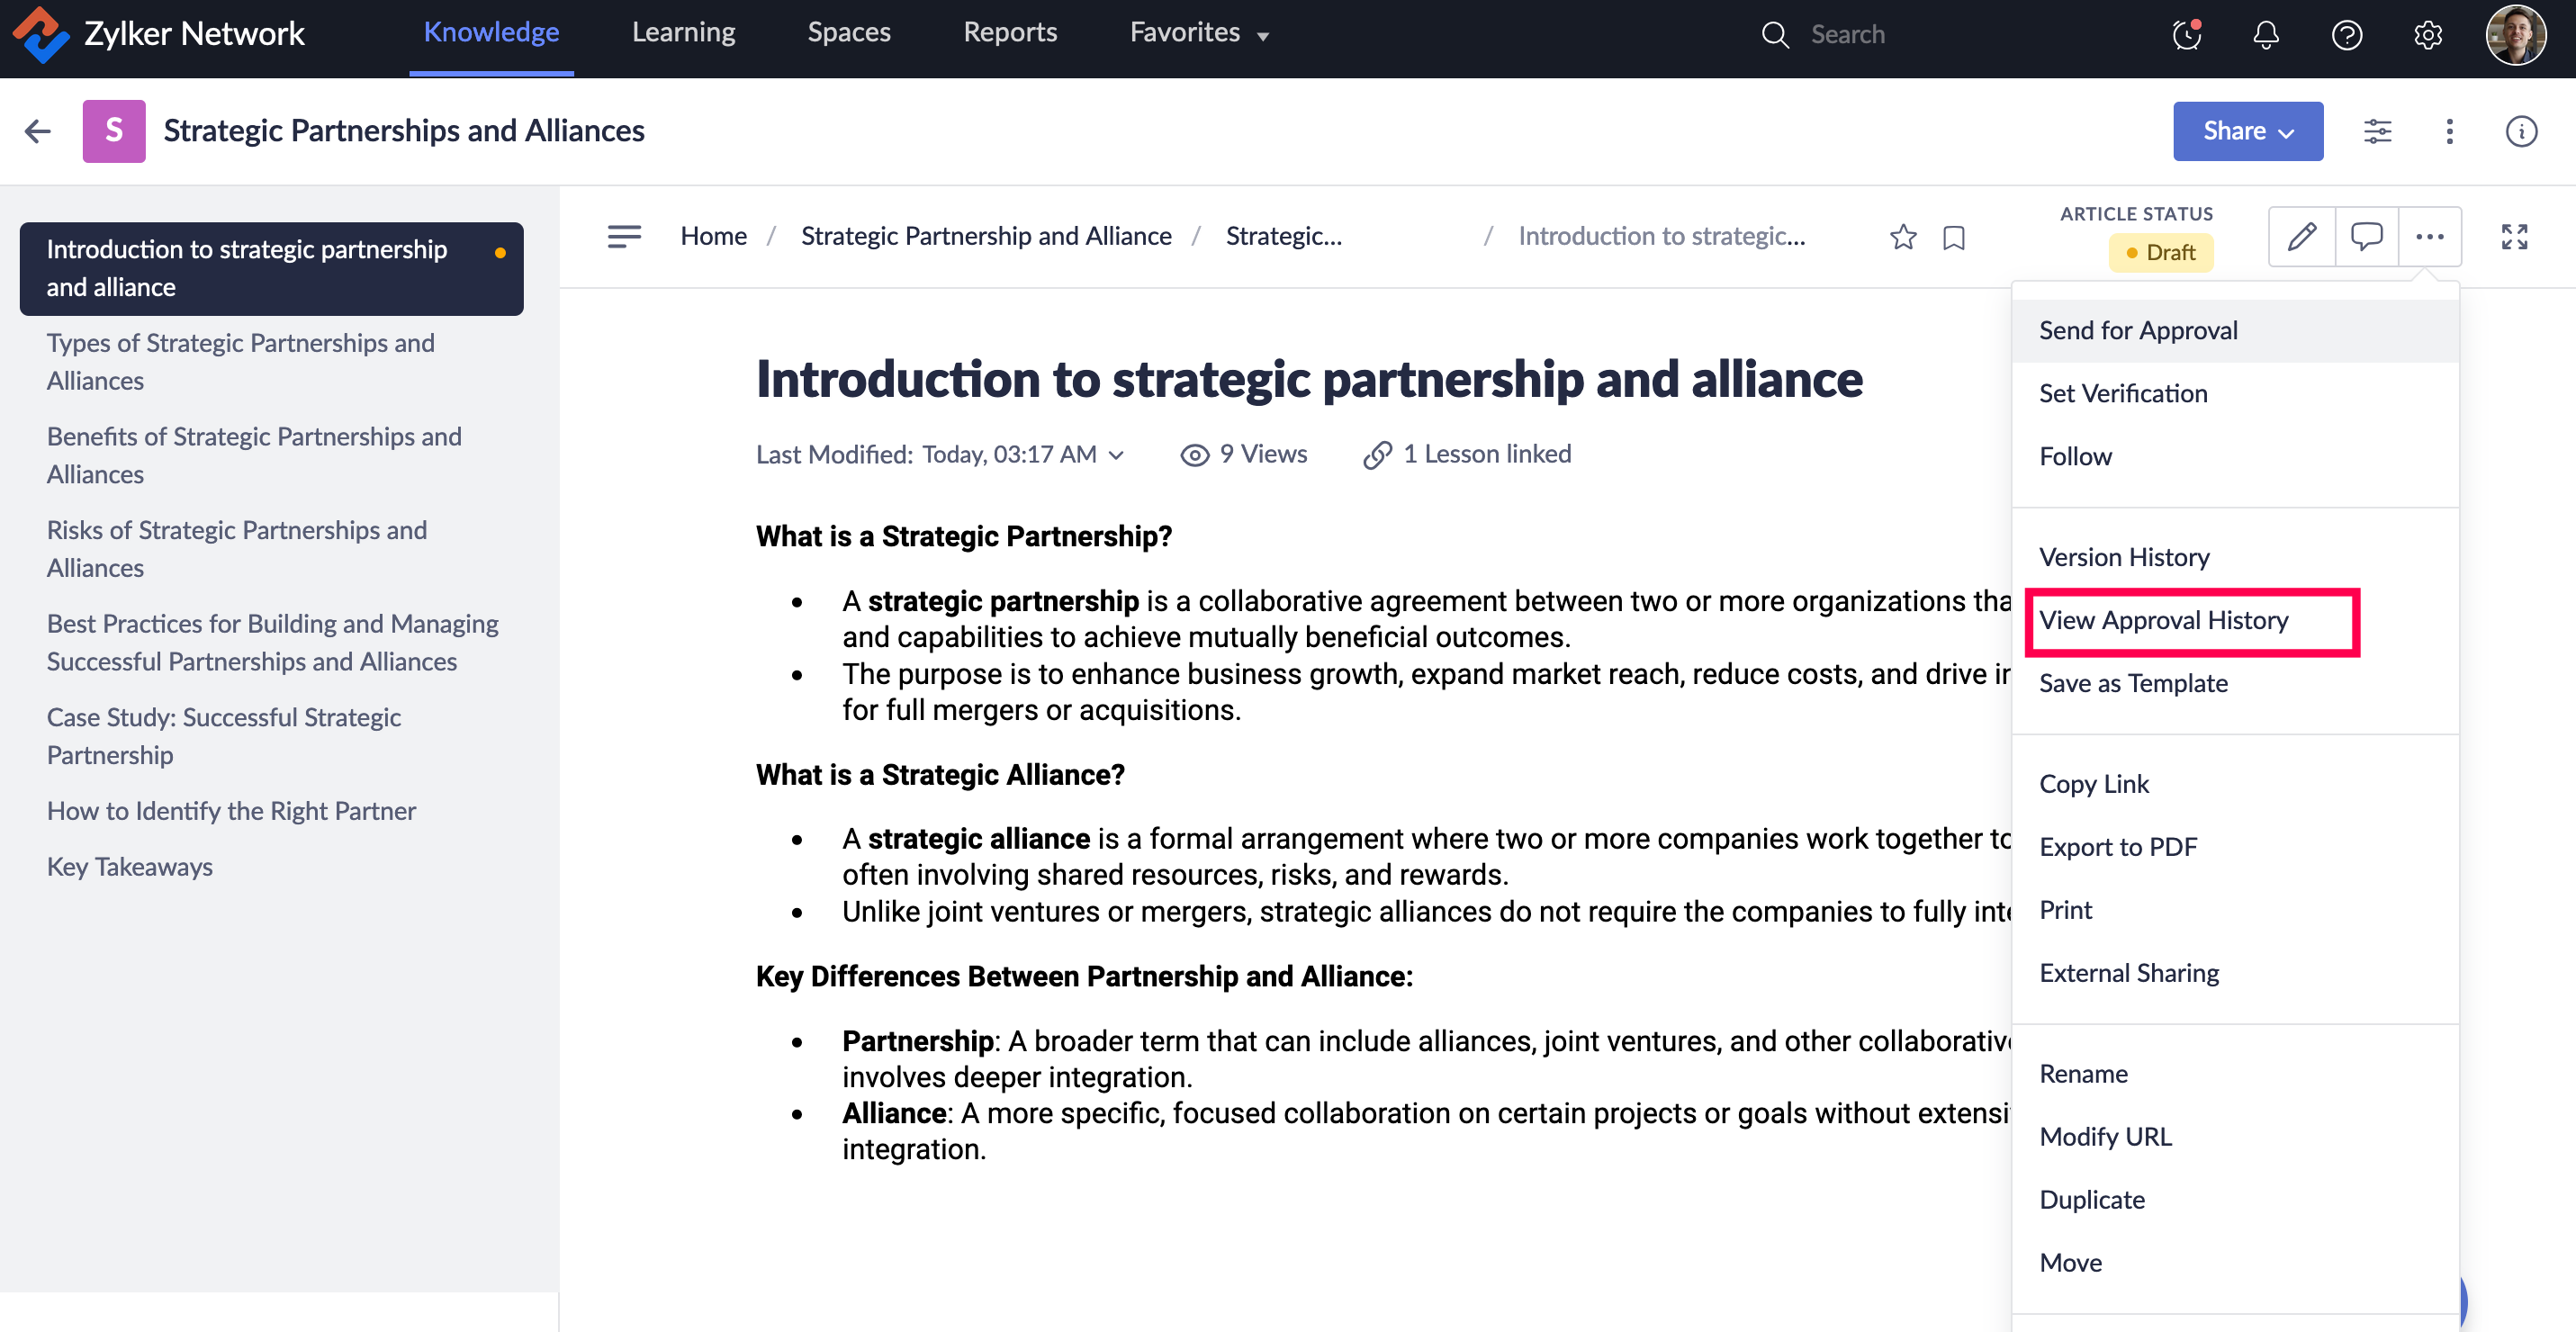Click the back arrow next to manual title
The width and height of the screenshot is (2576, 1332).
coord(38,131)
